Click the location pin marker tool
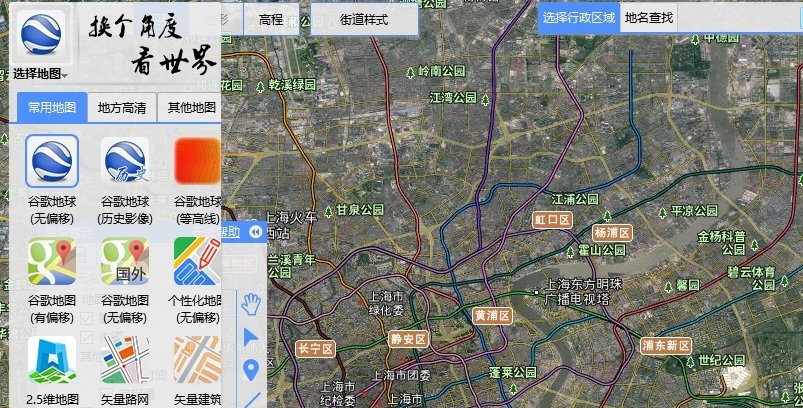 coord(251,368)
